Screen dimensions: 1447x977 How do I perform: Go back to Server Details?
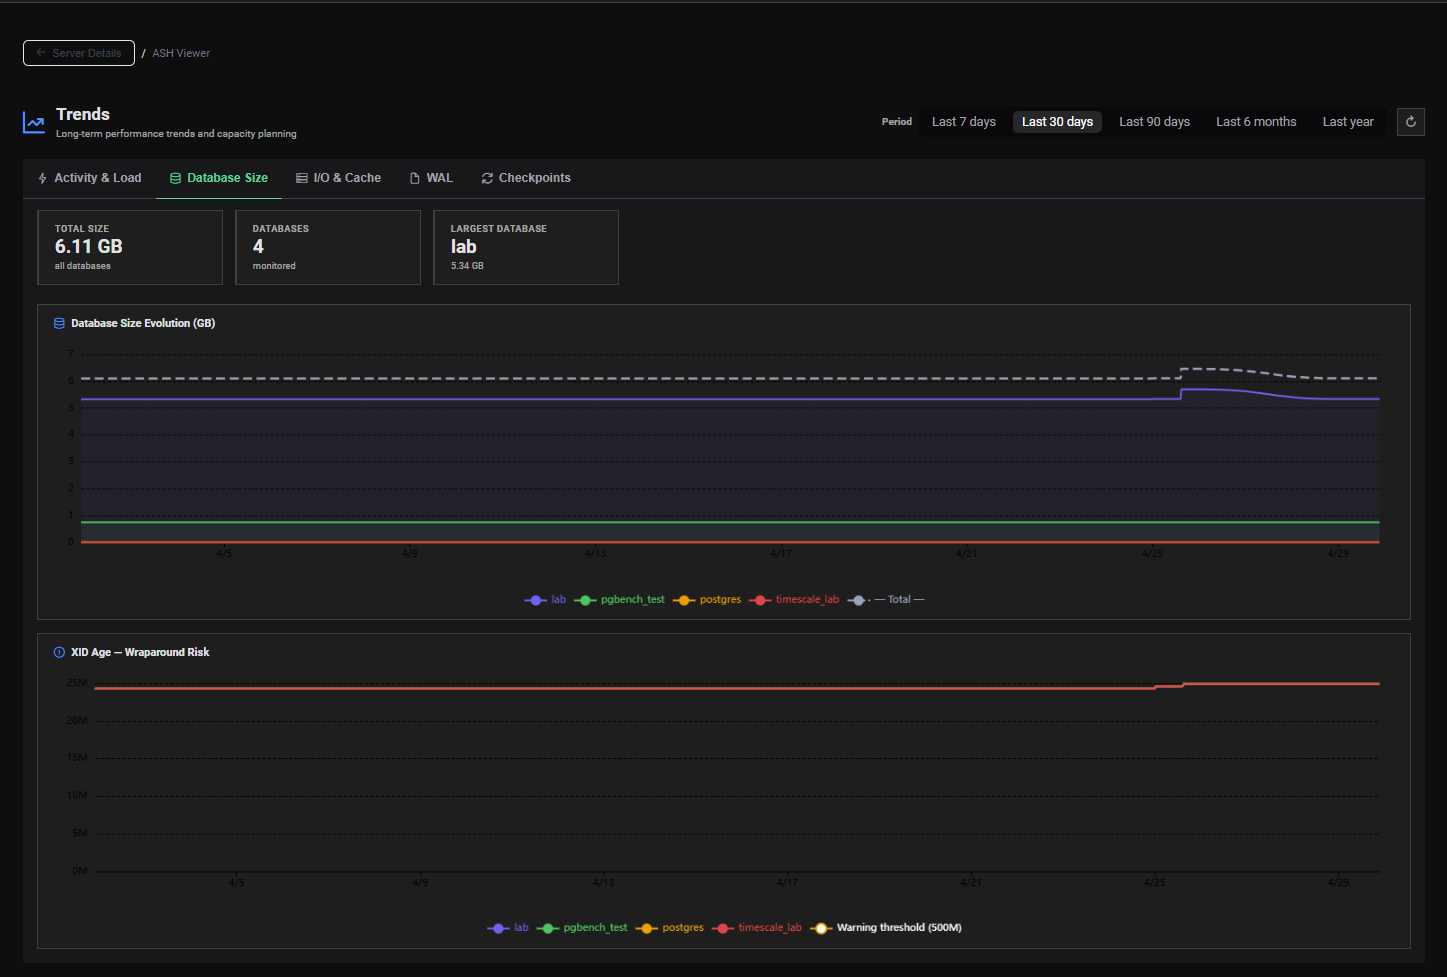79,53
